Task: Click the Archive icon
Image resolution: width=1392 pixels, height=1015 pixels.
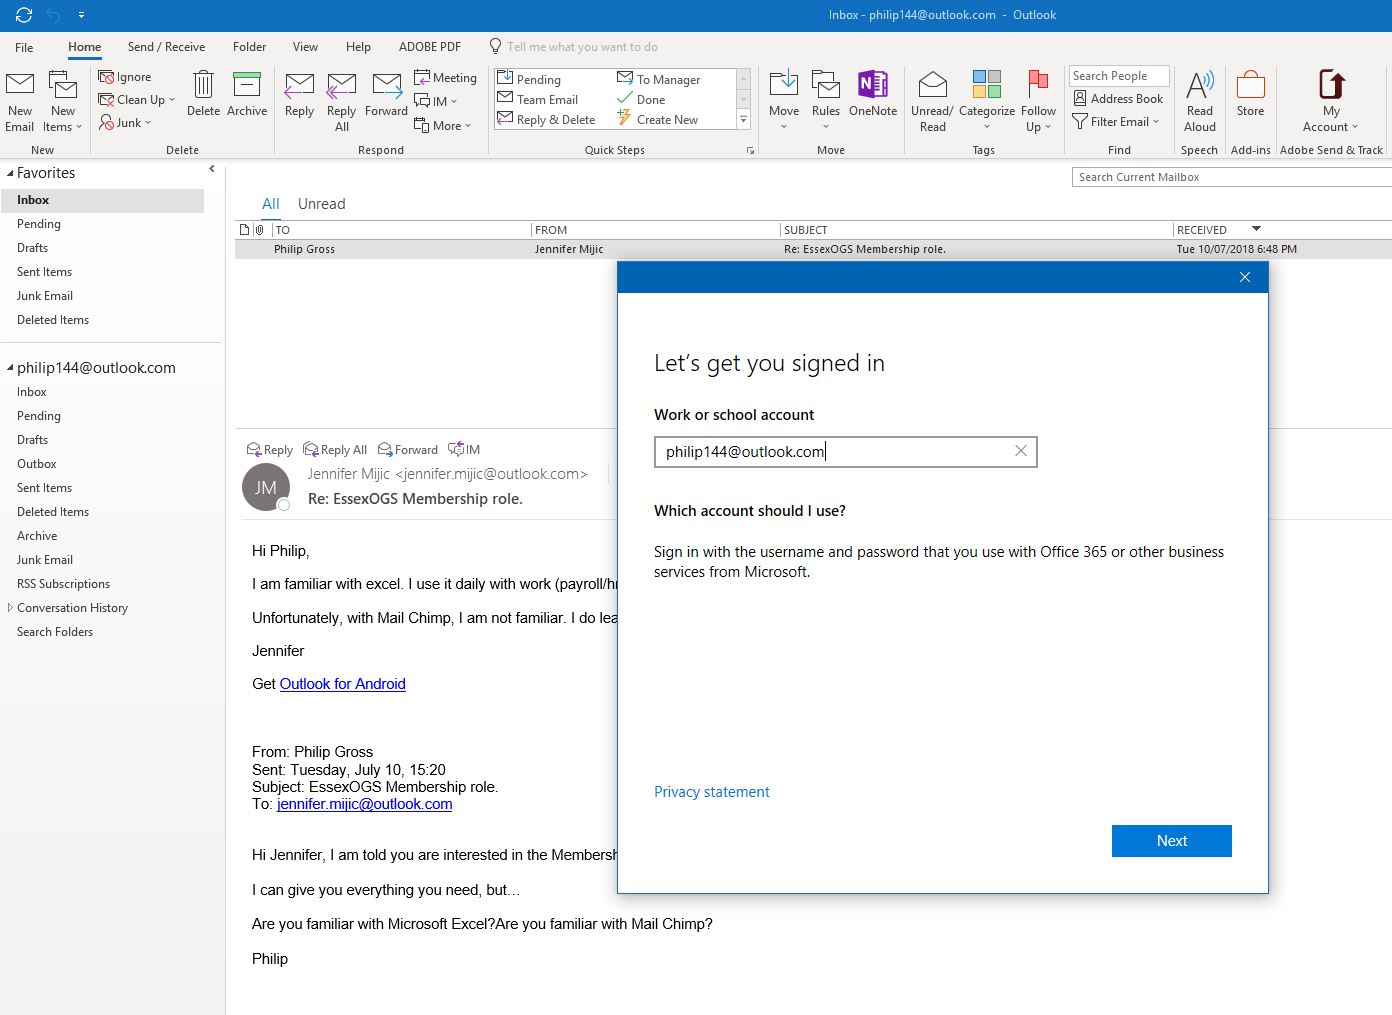Action: point(246,86)
